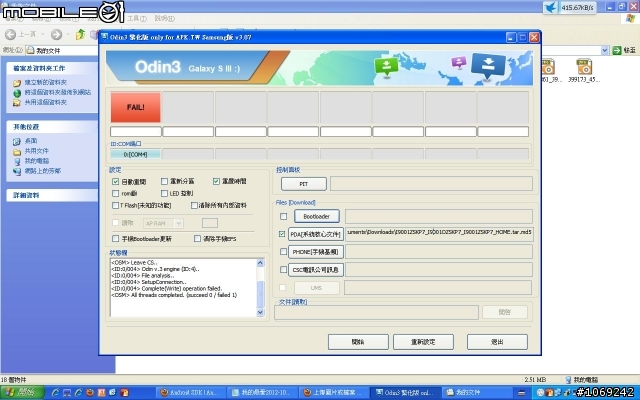Tick the checkbox next to CSC button

(x=284, y=270)
